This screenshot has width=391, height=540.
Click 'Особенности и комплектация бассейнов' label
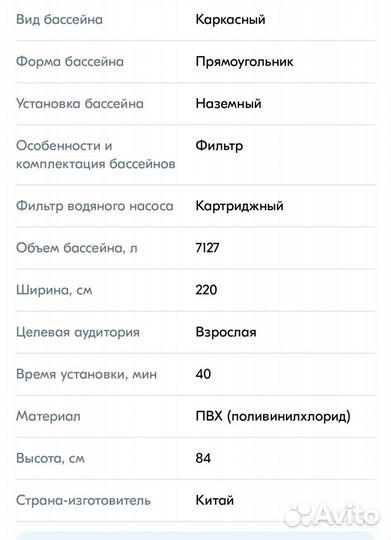(x=96, y=155)
